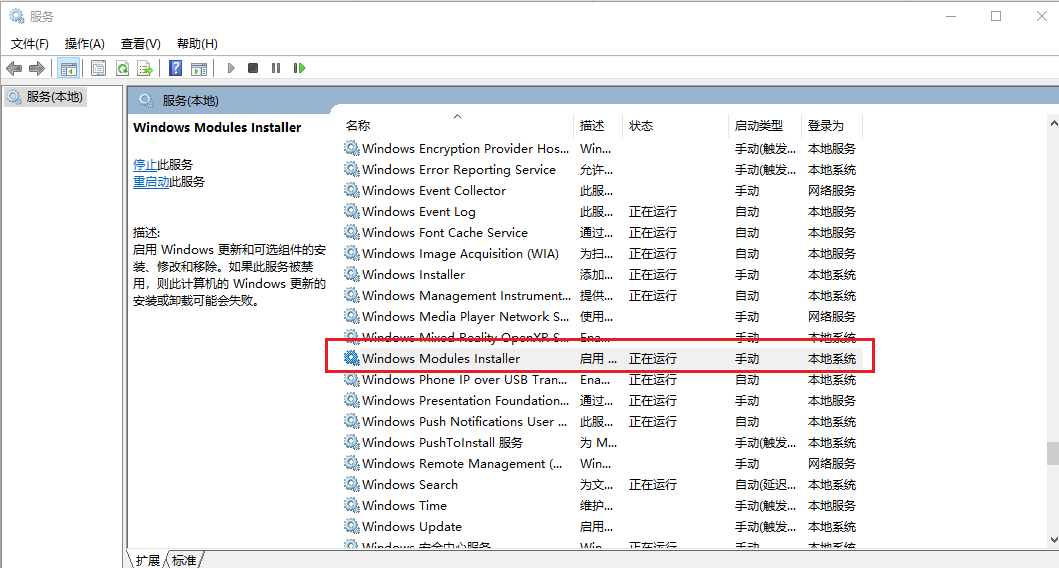This screenshot has height=568, width=1059.
Task: Select Windows Modules Installer service name
Action: (x=441, y=358)
